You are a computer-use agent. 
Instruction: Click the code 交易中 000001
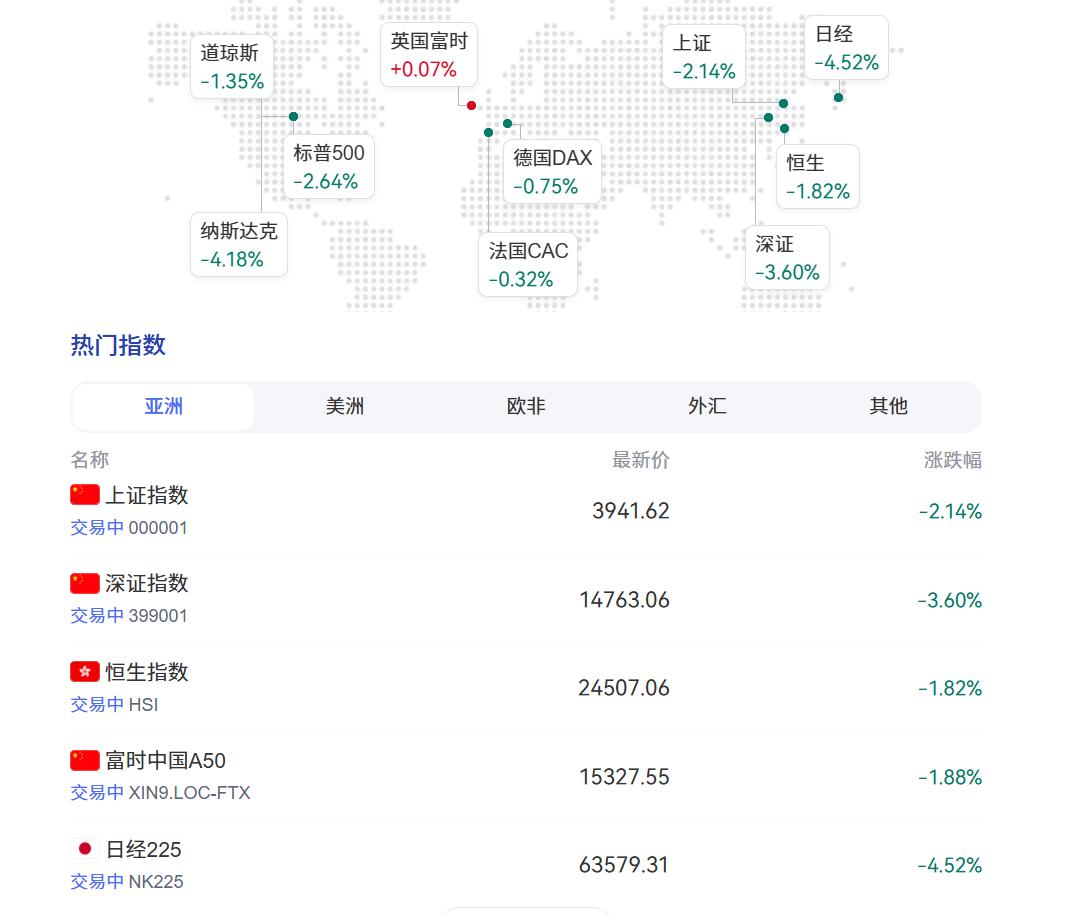pyautogui.click(x=129, y=527)
